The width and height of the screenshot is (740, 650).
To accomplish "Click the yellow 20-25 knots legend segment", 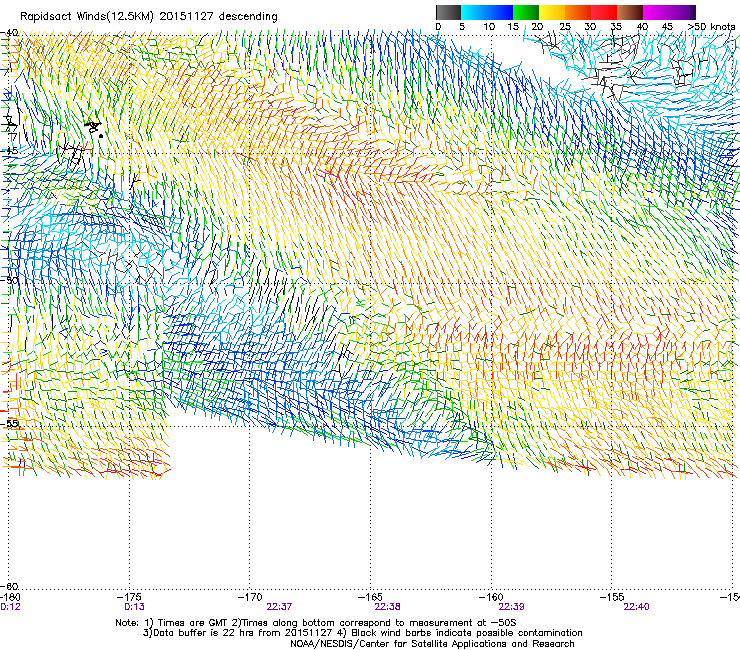I will (x=552, y=12).
